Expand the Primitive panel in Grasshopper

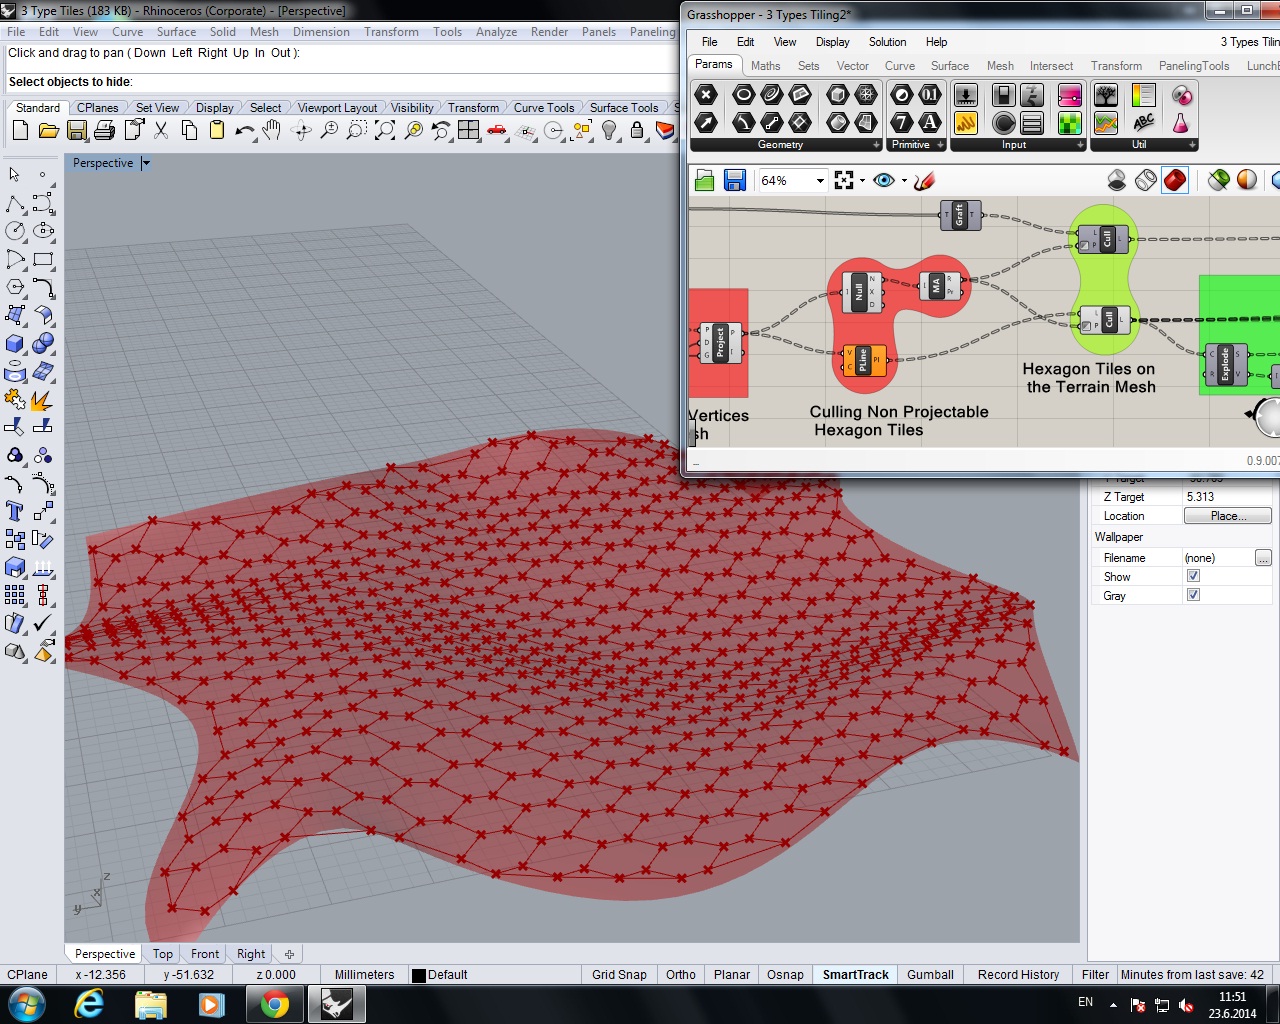coord(941,145)
